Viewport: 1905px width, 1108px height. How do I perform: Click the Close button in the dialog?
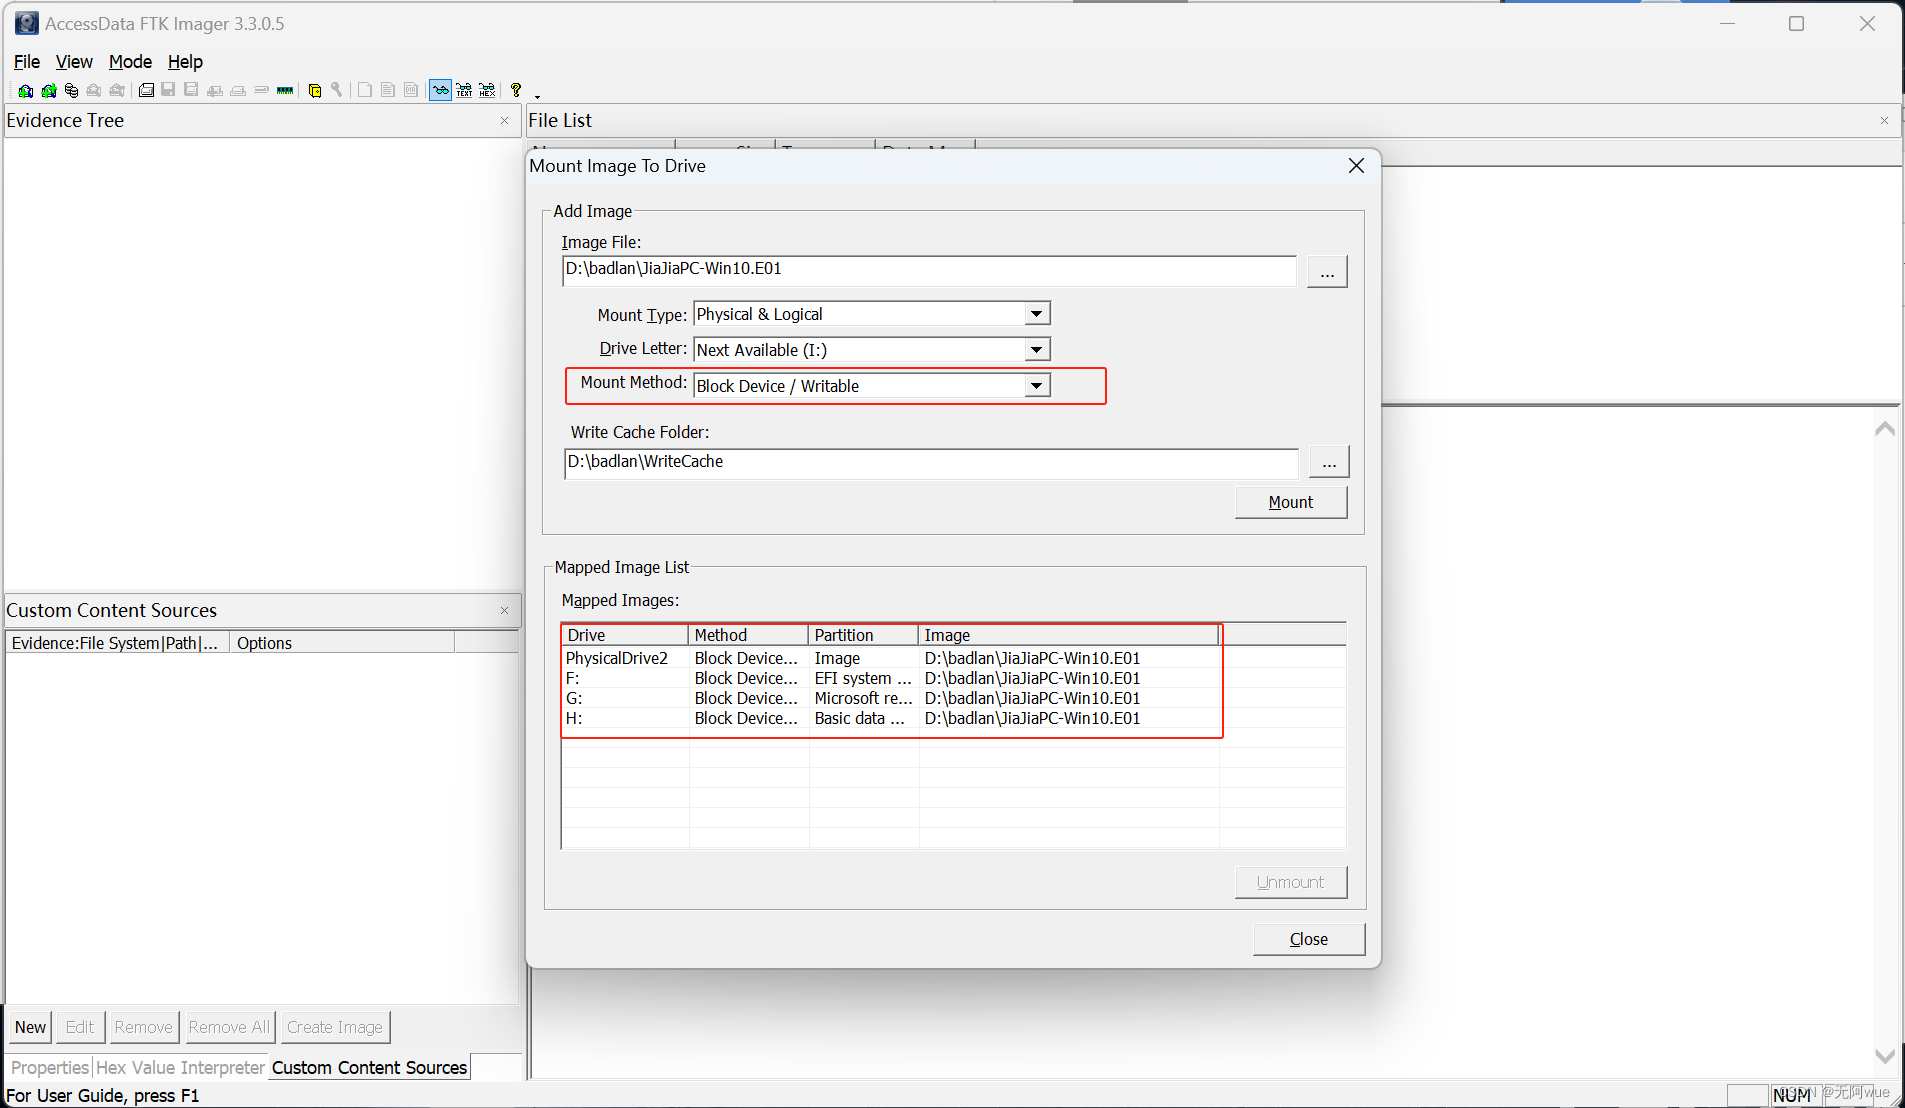(x=1309, y=940)
